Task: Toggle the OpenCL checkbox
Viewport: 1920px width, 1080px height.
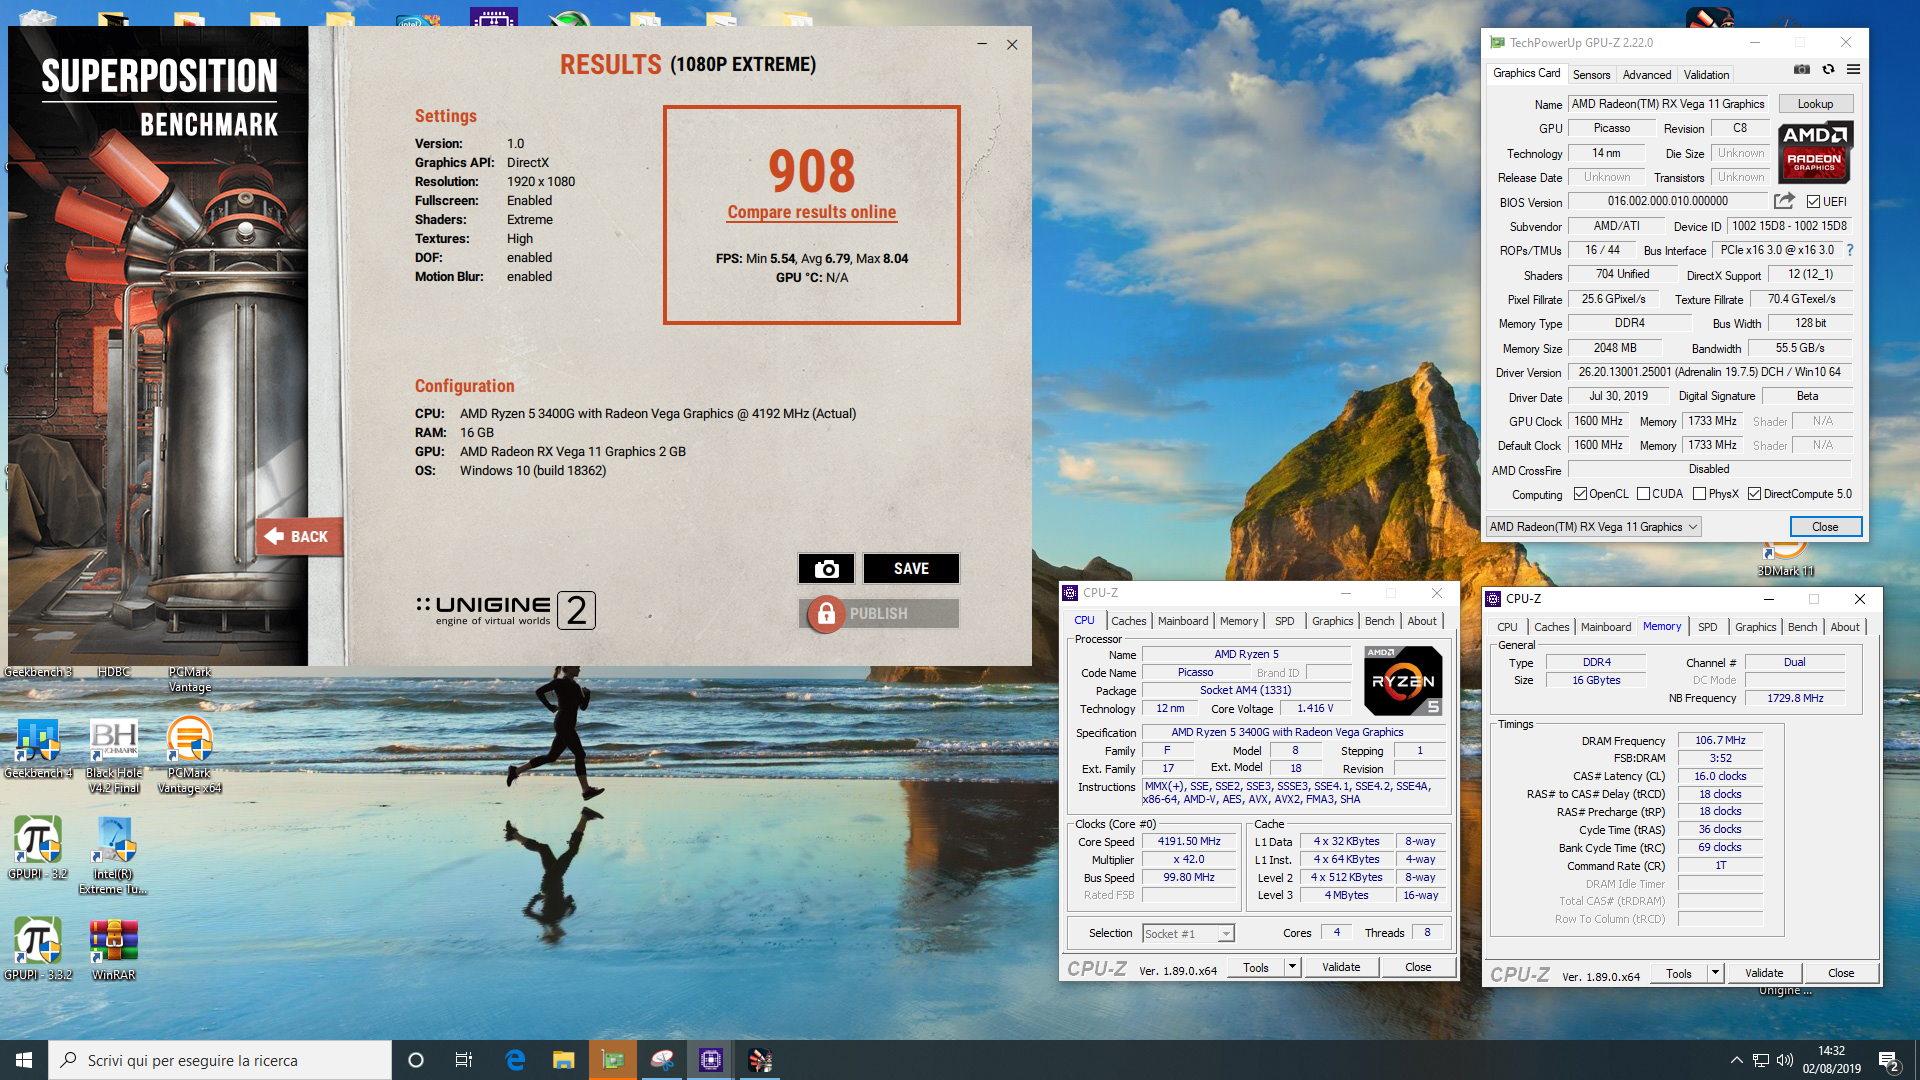Action: click(x=1580, y=494)
